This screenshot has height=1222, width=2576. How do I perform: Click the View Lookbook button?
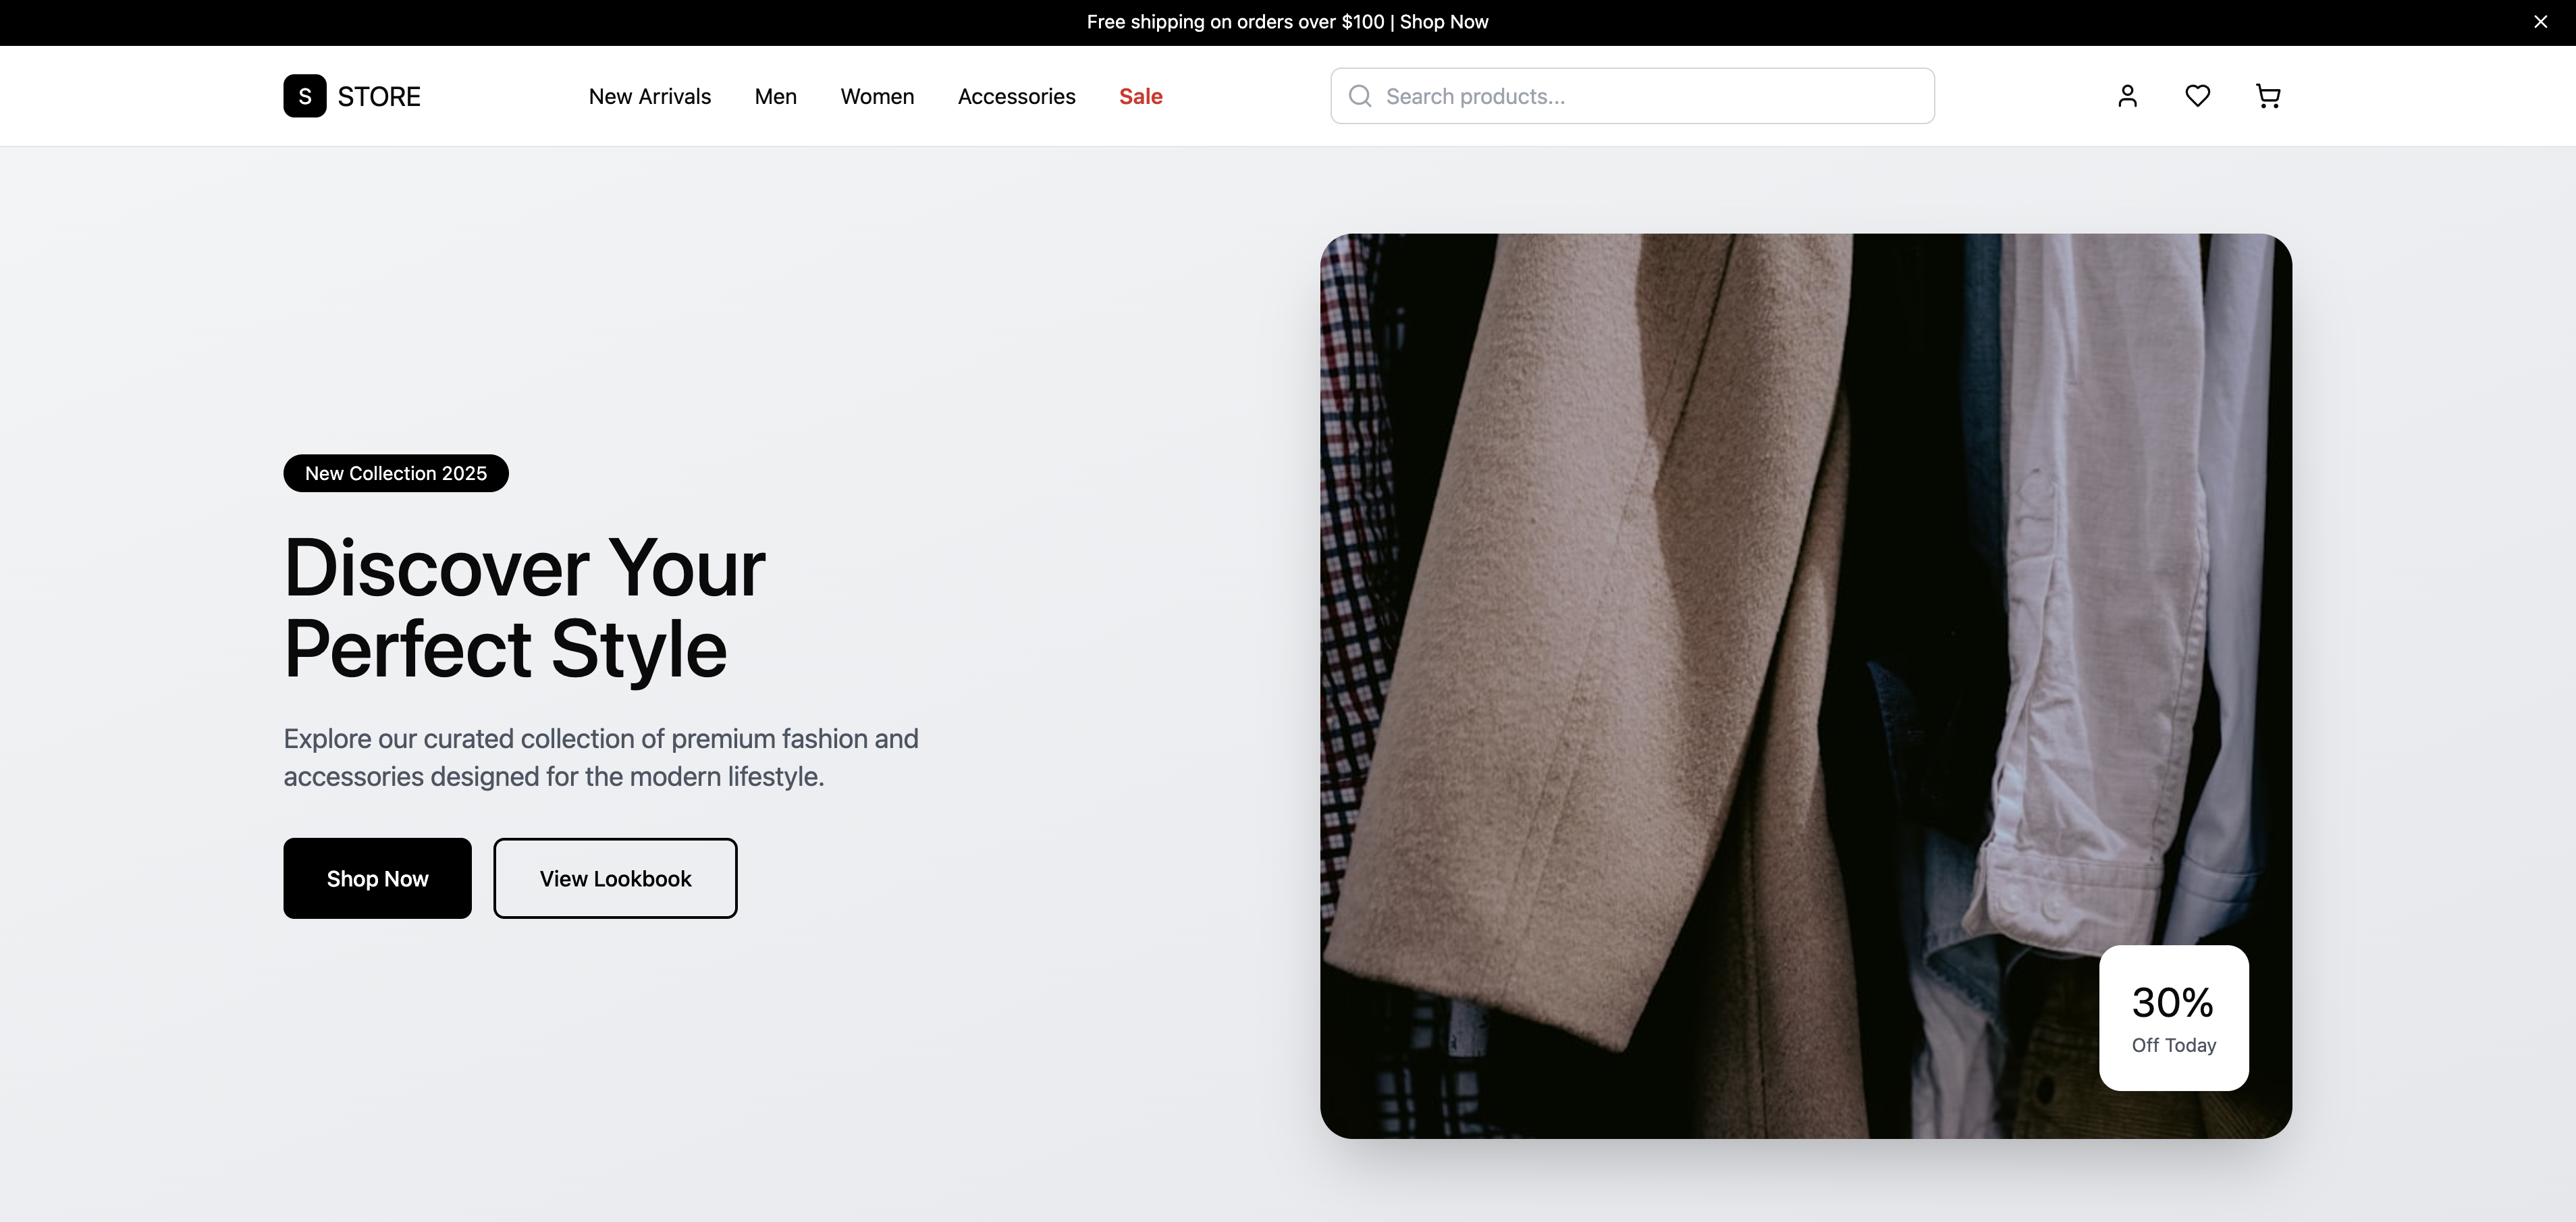click(615, 878)
